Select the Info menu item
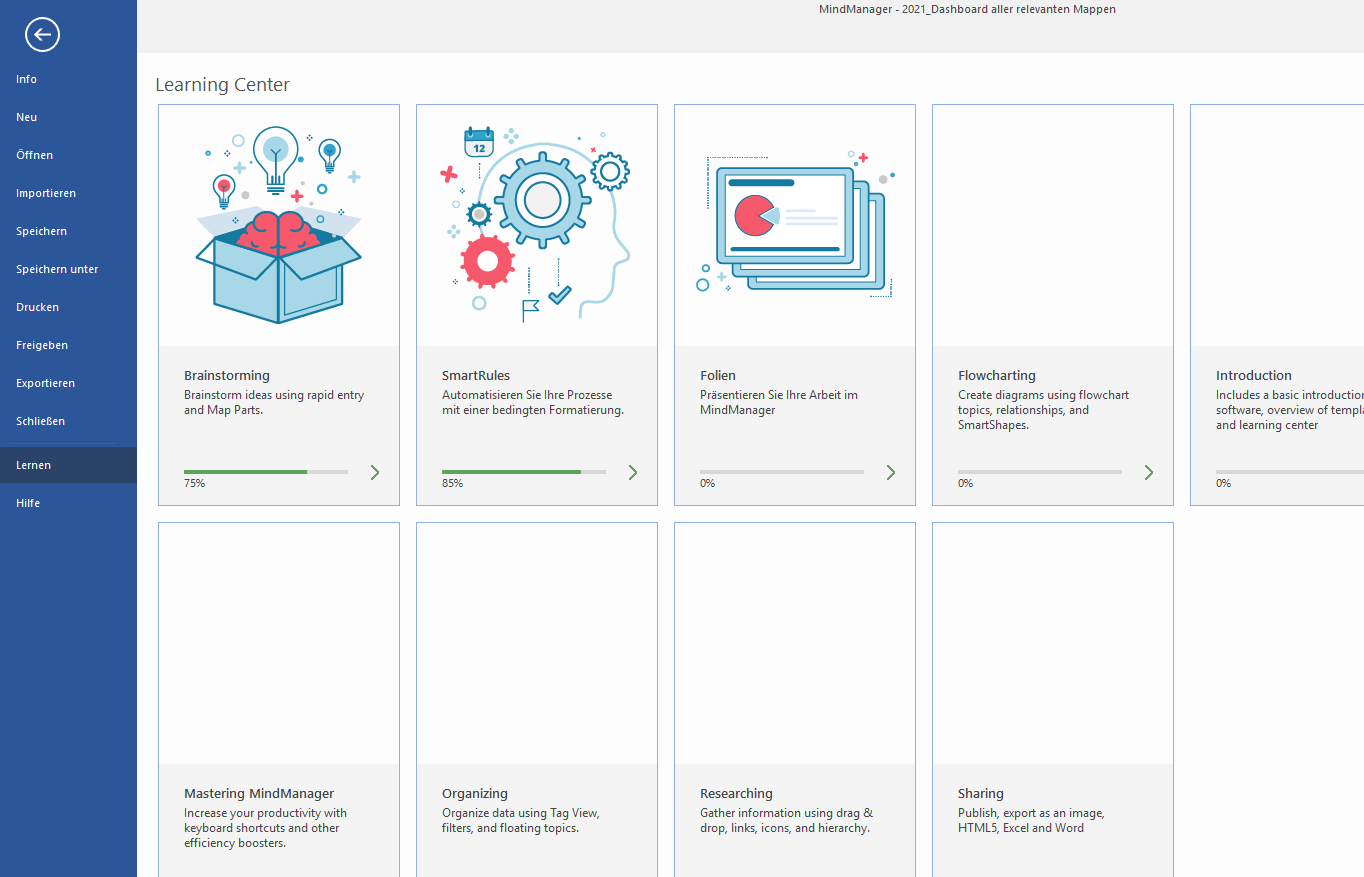Viewport: 1364px width, 877px height. [x=27, y=79]
